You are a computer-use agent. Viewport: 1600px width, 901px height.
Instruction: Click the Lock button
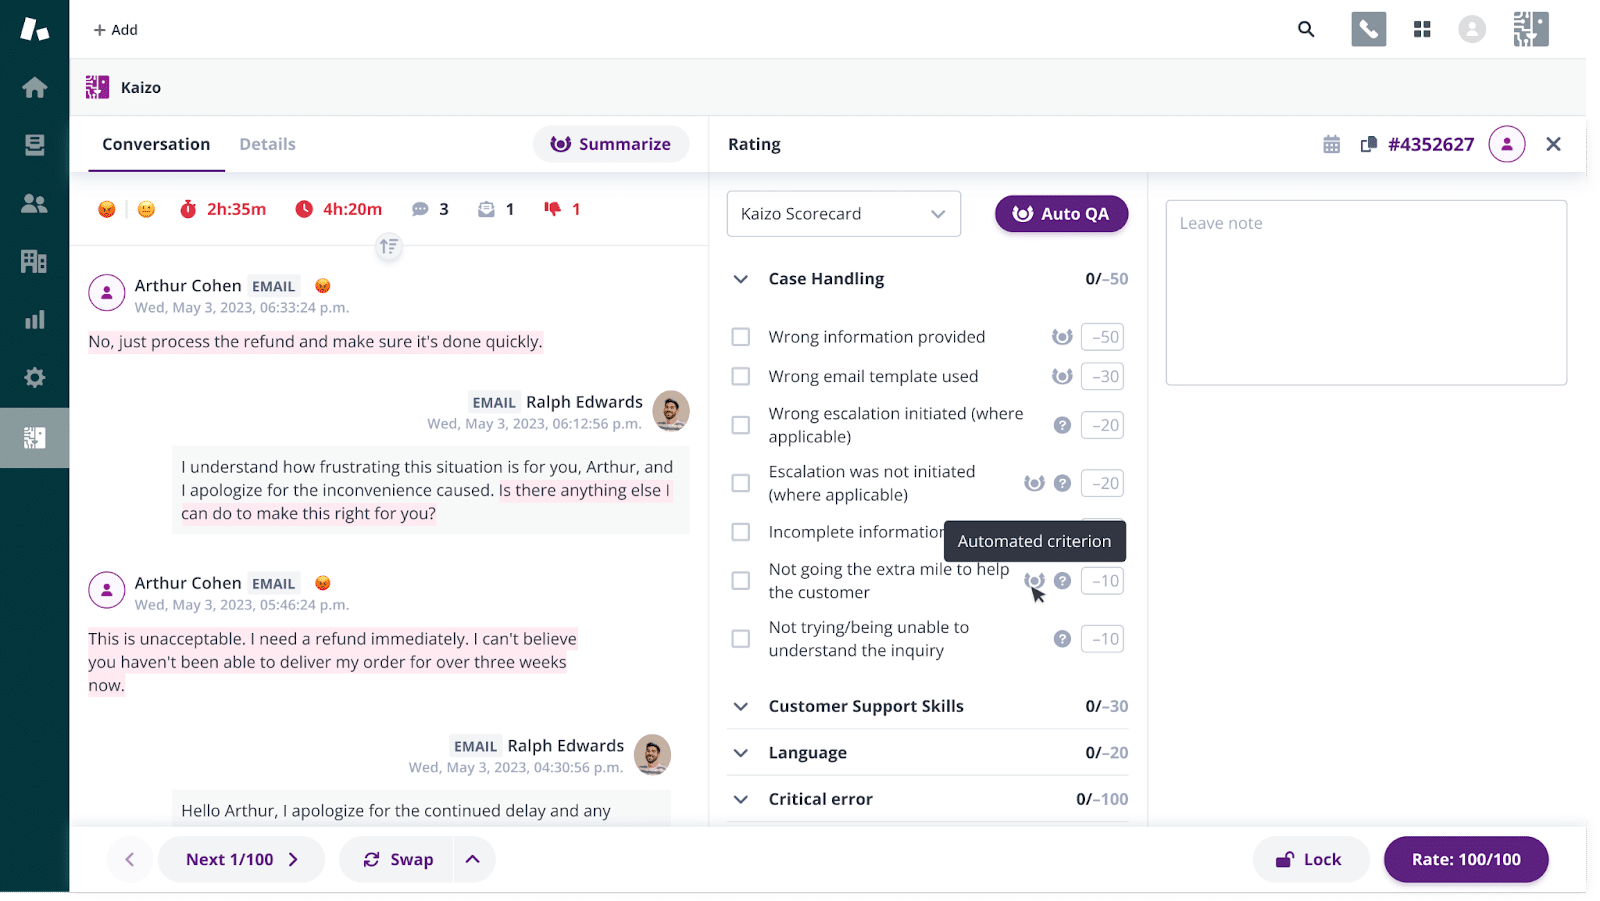coord(1309,859)
